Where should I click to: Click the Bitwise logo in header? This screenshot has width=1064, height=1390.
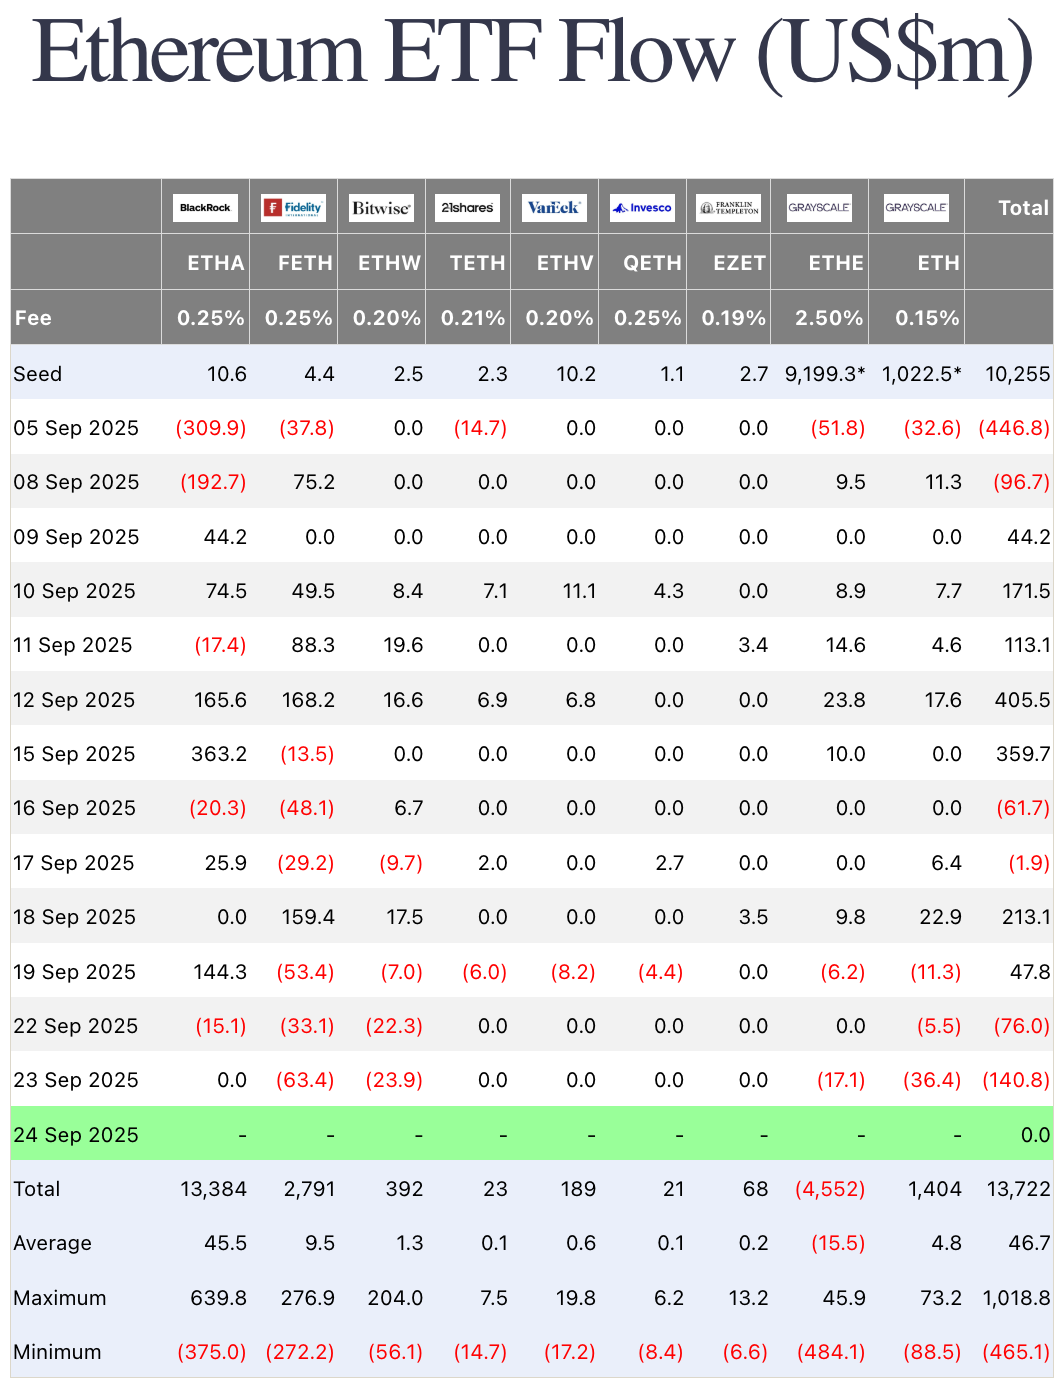[x=381, y=208]
